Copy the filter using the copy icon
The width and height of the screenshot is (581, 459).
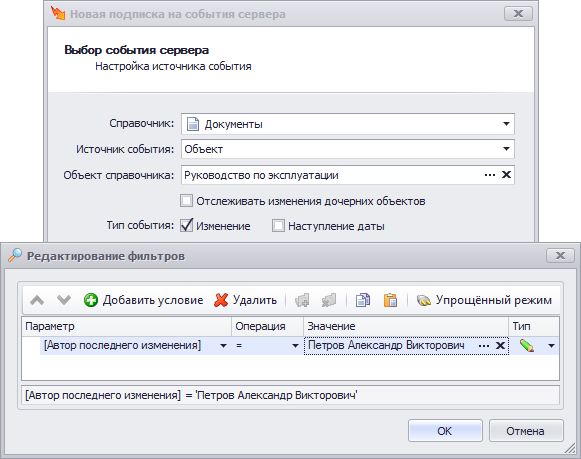pyautogui.click(x=363, y=300)
